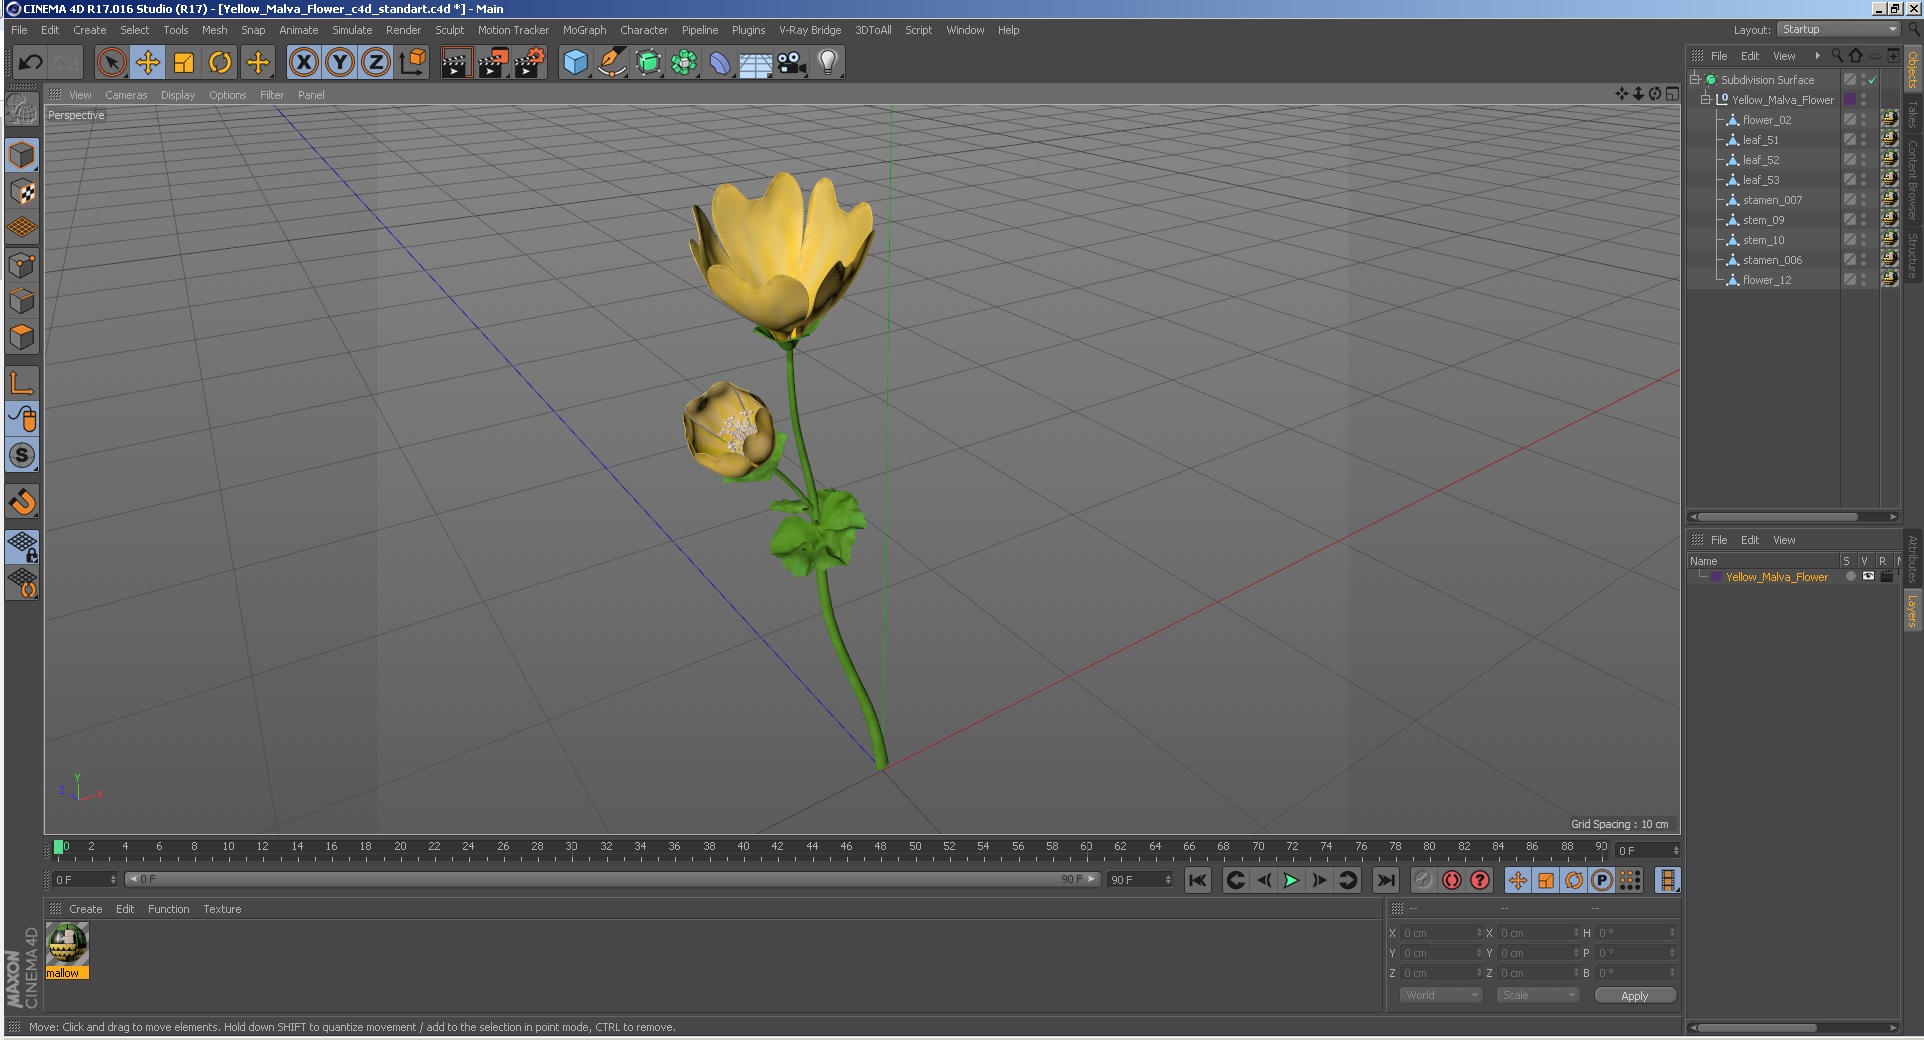Image resolution: width=1924 pixels, height=1040 pixels.
Task: Go to start of animation
Action: 1197,880
